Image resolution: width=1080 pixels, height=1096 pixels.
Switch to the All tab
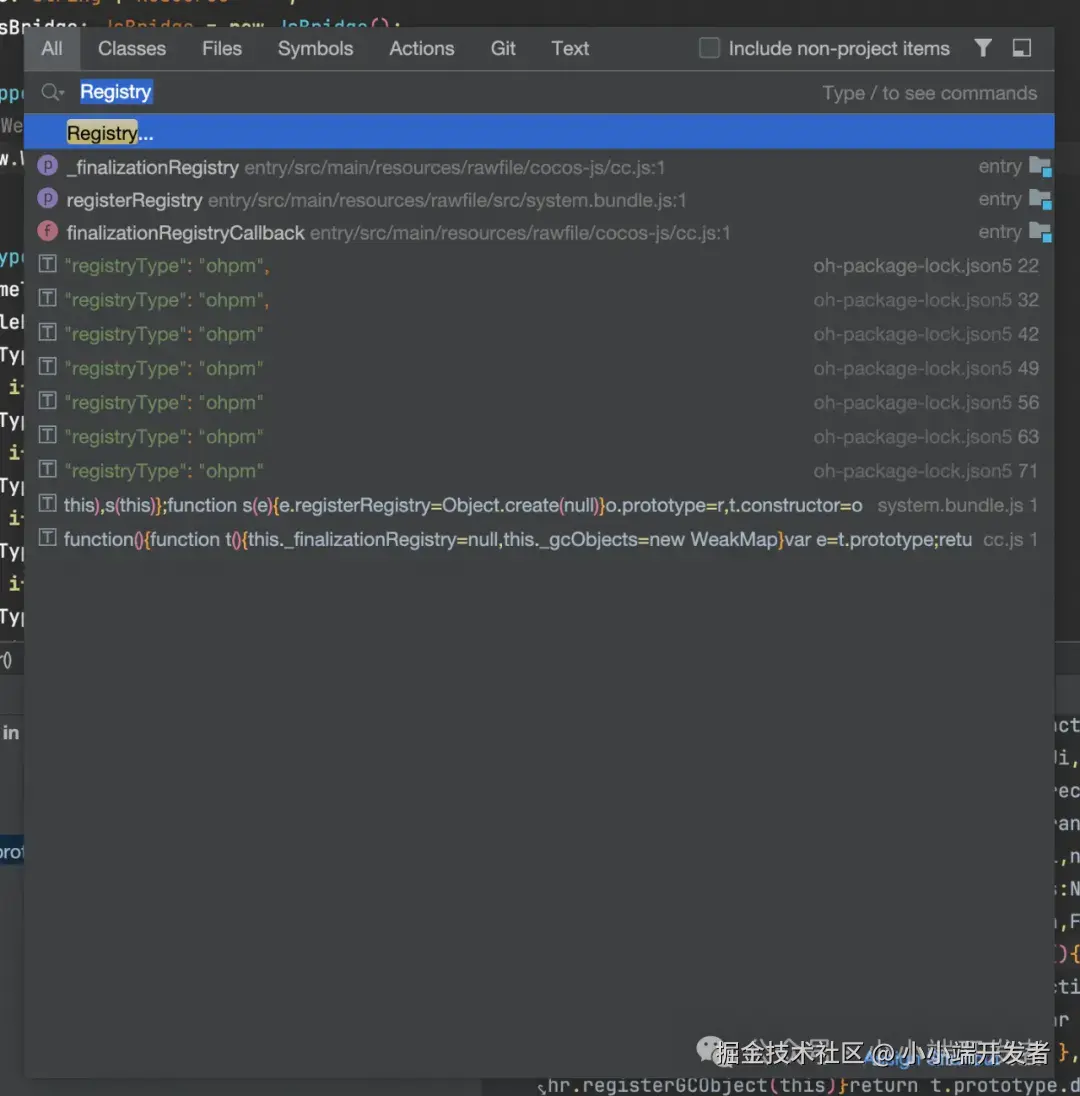pyautogui.click(x=52, y=48)
